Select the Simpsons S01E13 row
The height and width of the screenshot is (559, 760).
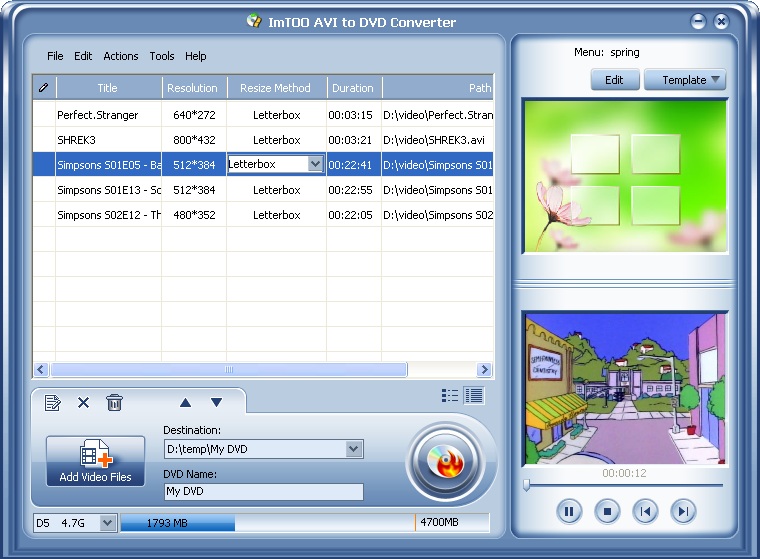[263, 190]
